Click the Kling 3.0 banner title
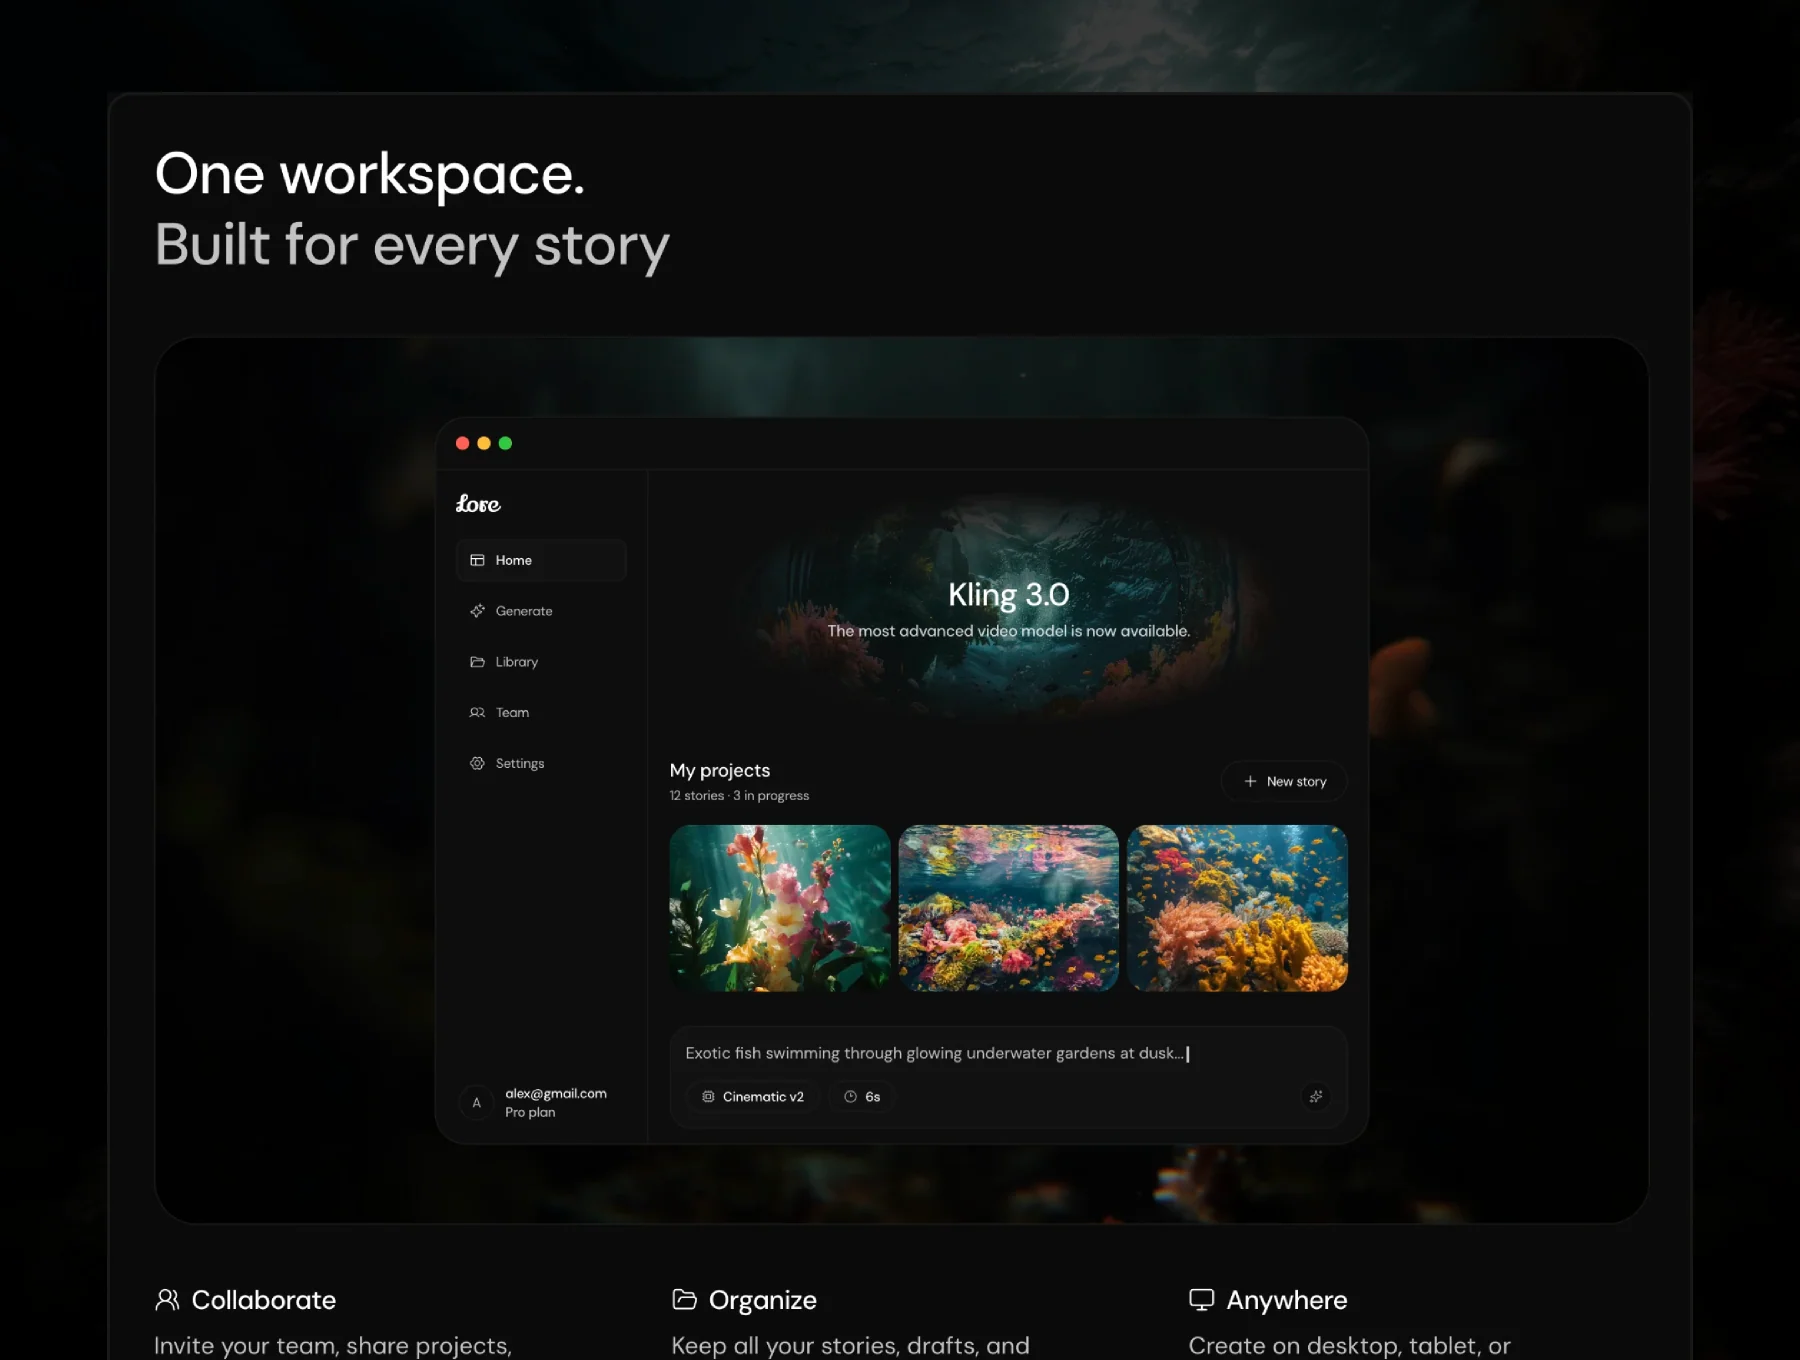1800x1360 pixels. point(1009,595)
